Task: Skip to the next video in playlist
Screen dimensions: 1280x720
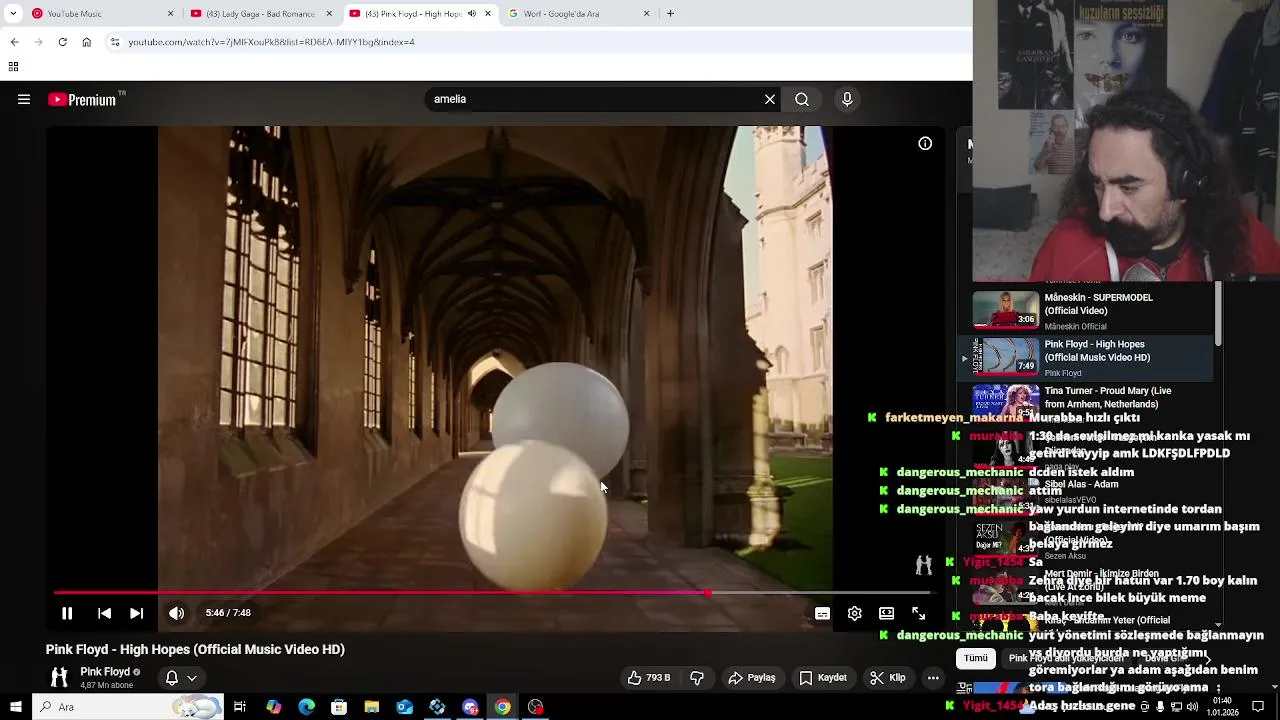Action: click(x=137, y=613)
